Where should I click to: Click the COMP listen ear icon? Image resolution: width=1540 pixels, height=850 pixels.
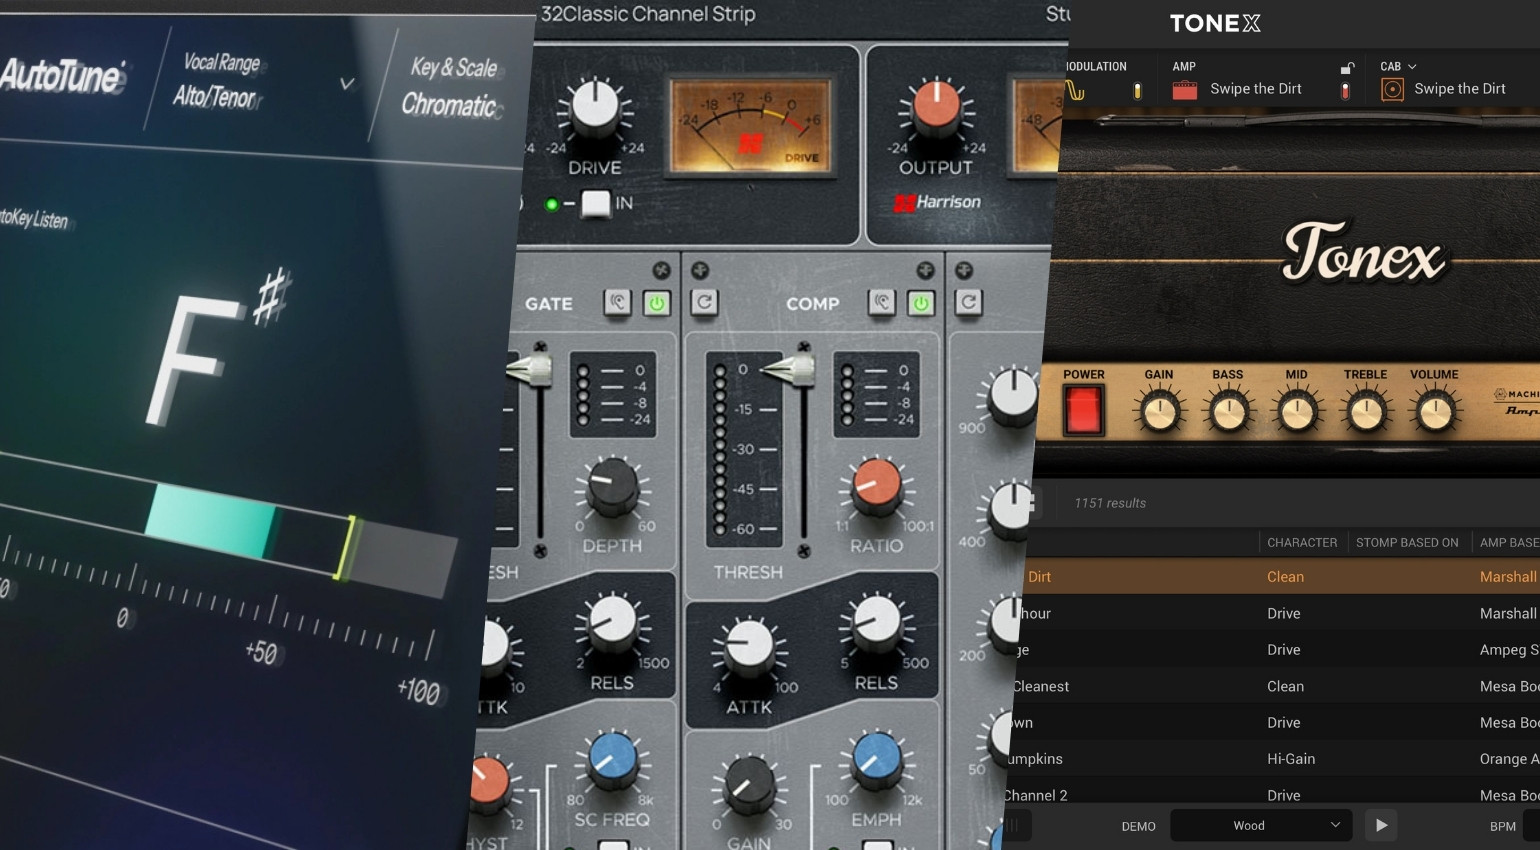tap(881, 303)
